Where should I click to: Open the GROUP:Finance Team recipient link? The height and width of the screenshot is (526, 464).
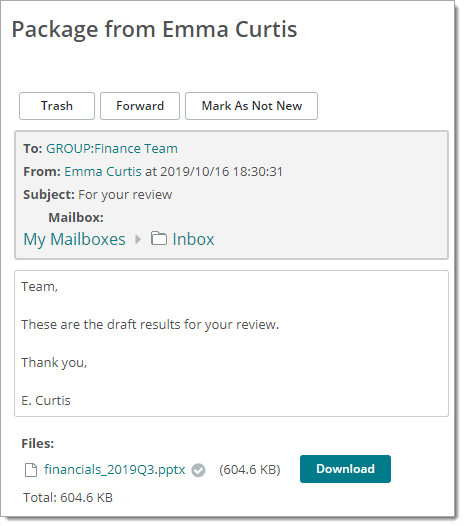112,149
